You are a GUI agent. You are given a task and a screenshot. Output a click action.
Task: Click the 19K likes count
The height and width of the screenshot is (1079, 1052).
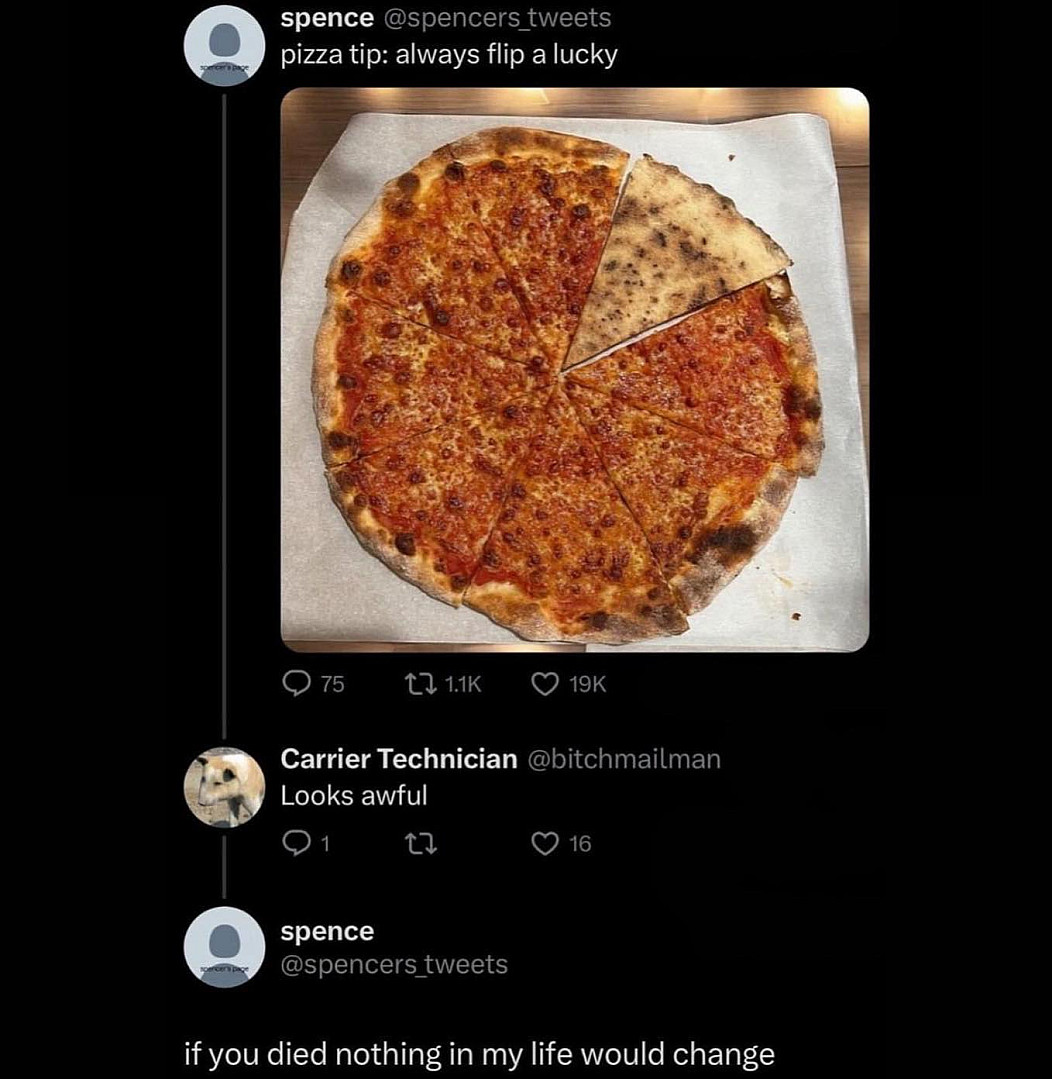tap(587, 683)
